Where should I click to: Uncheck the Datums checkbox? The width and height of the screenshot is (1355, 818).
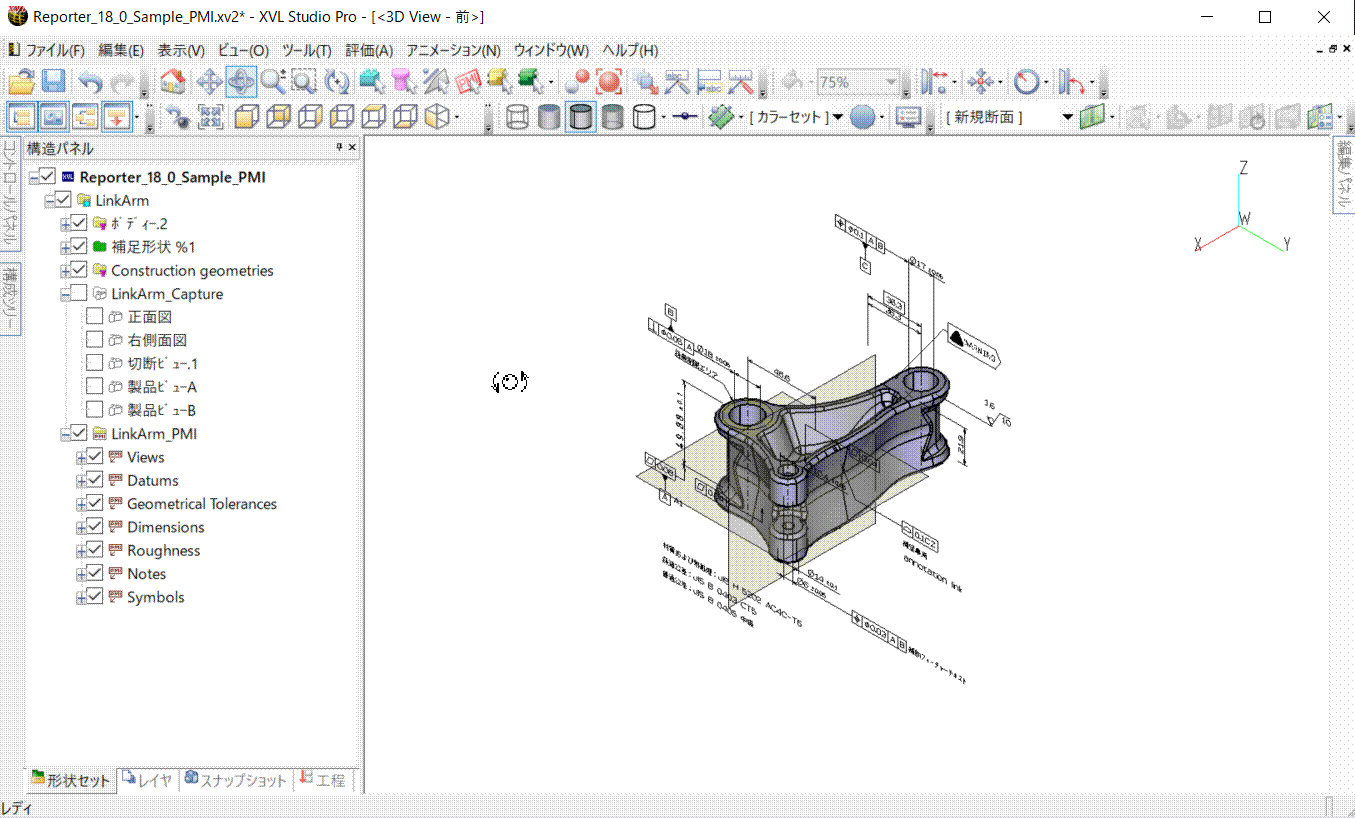pyautogui.click(x=97, y=481)
